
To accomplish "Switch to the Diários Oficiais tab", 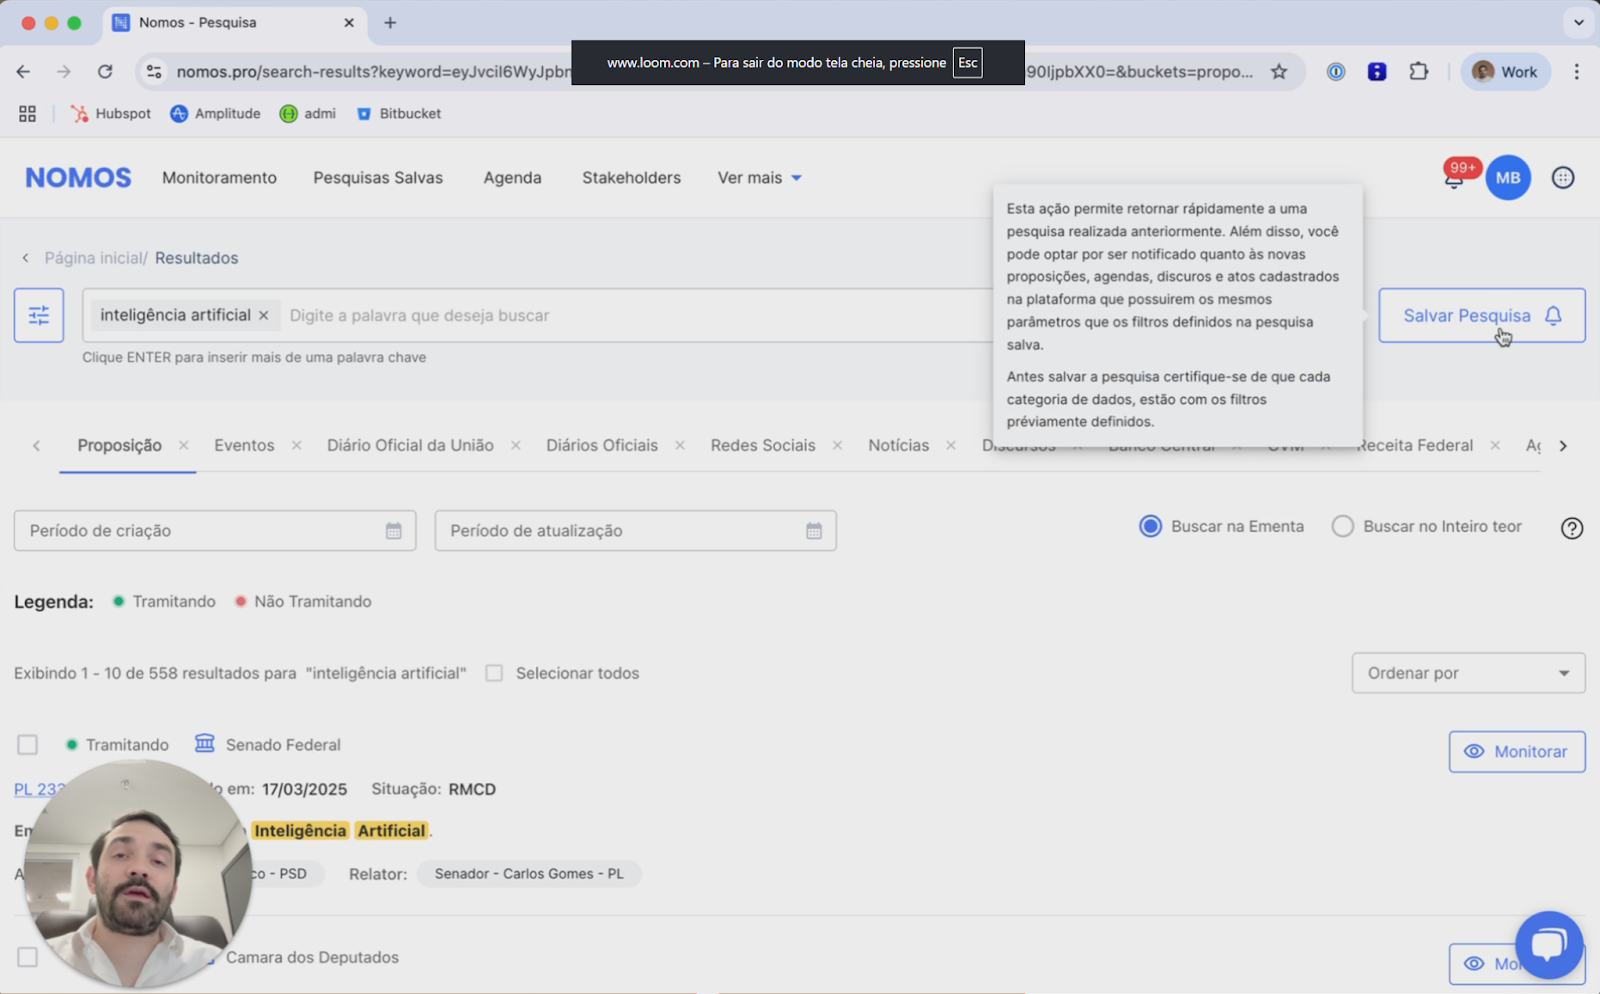I will pos(602,445).
